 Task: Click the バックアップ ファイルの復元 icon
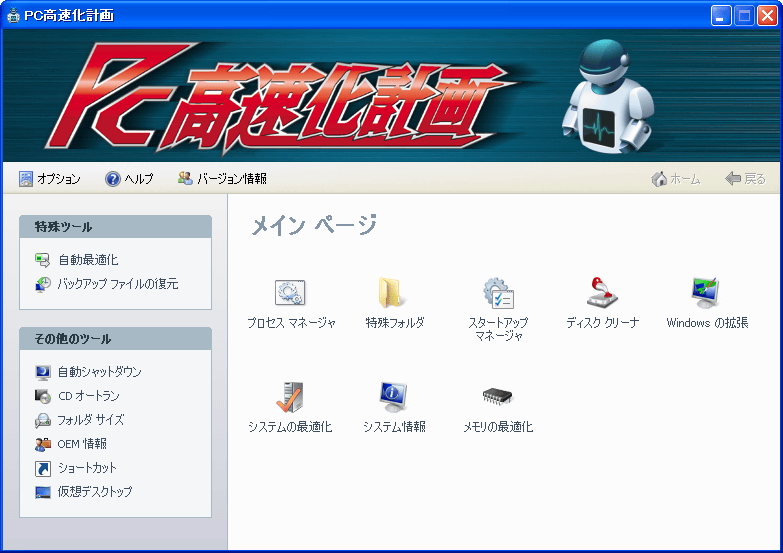(x=42, y=284)
